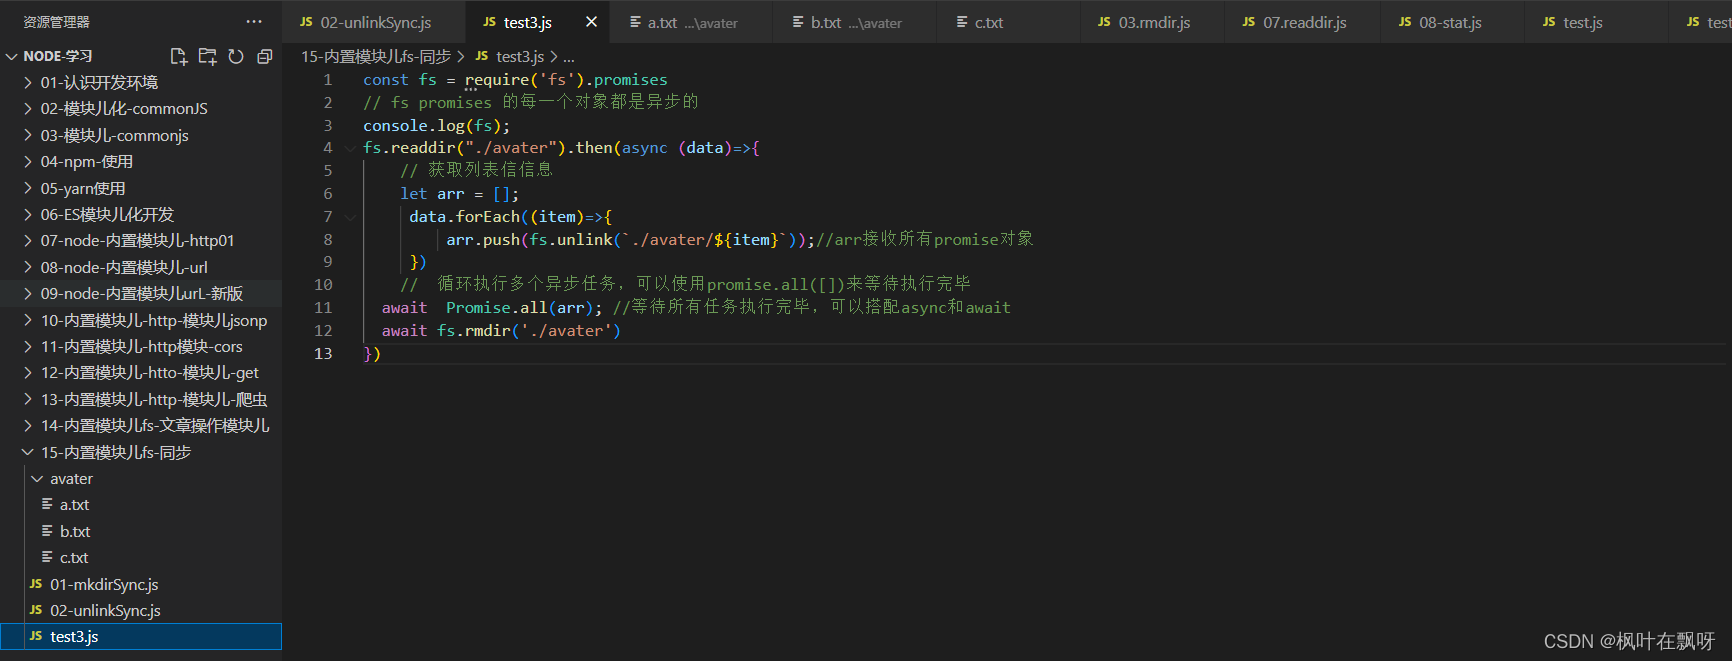Click the JS icon on 08-stat.js tab
Viewport: 1732px width, 661px height.
[x=1405, y=21]
